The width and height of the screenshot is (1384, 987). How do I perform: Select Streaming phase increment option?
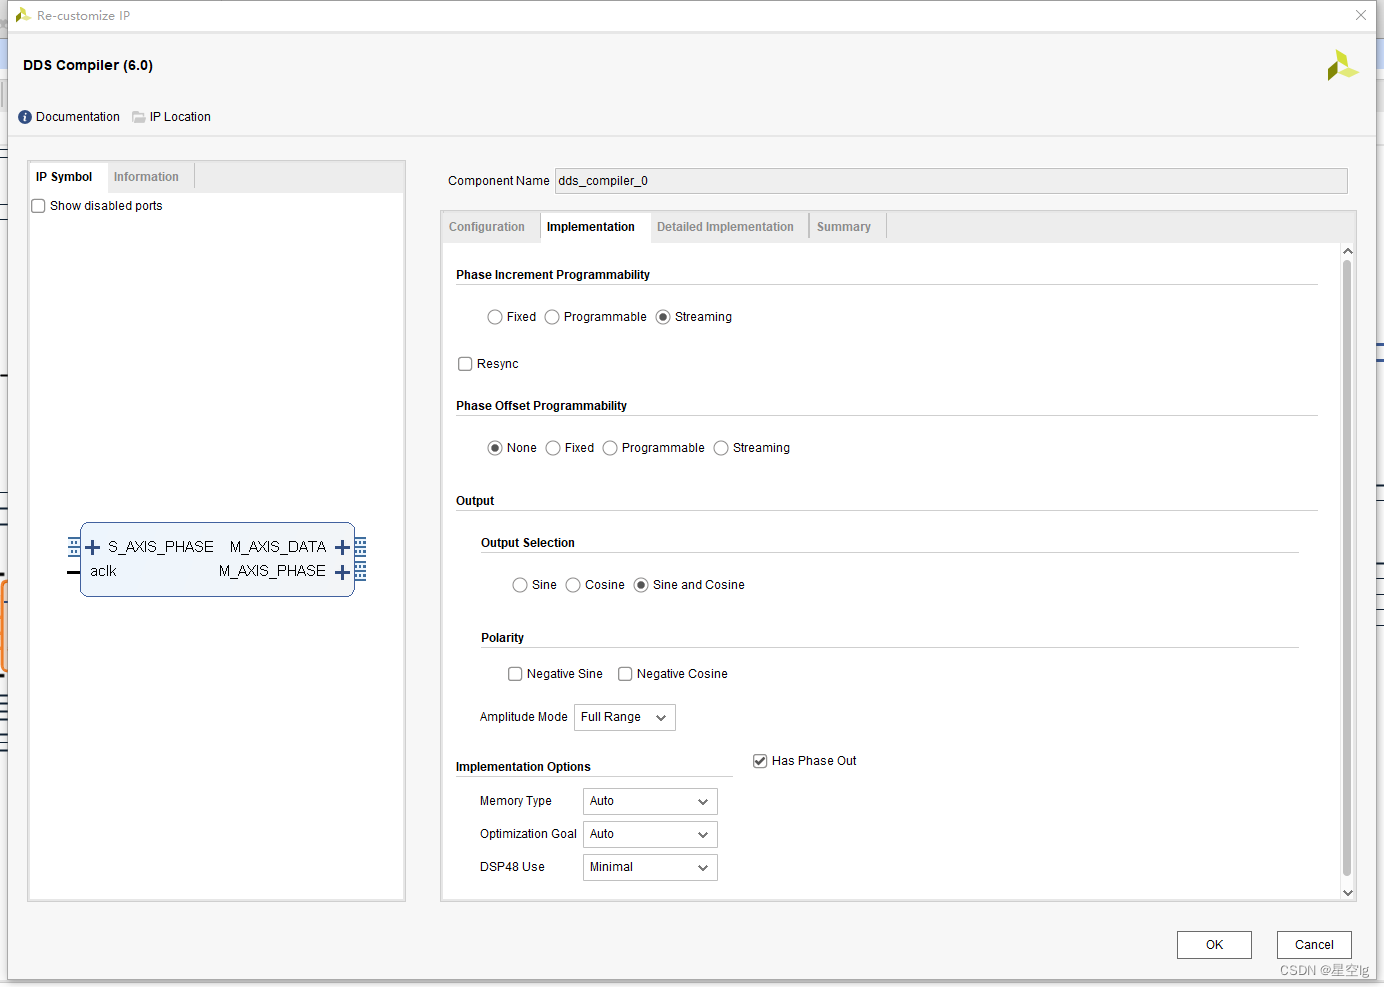point(663,317)
